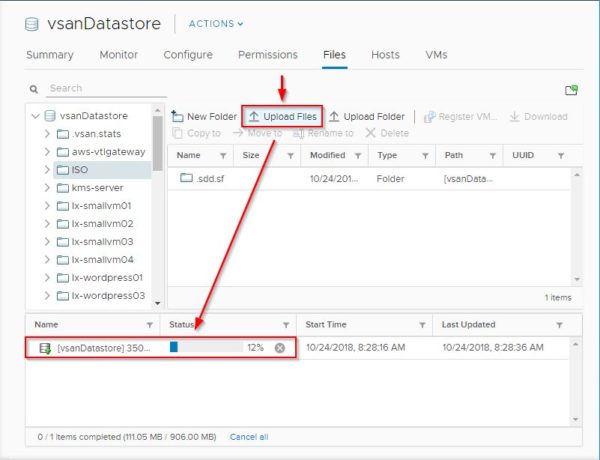Click the datastore icon beside vsanDatastore title
The image size is (600, 460).
[x=31, y=24]
